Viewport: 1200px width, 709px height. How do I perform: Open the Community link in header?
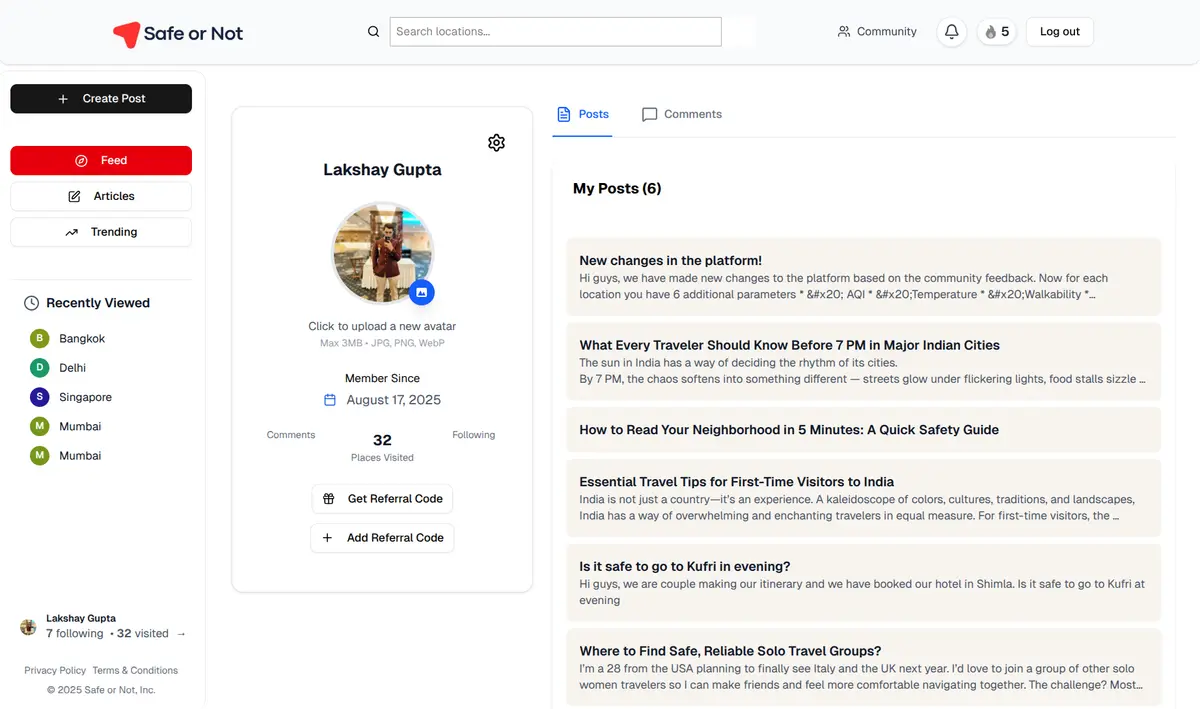[877, 32]
